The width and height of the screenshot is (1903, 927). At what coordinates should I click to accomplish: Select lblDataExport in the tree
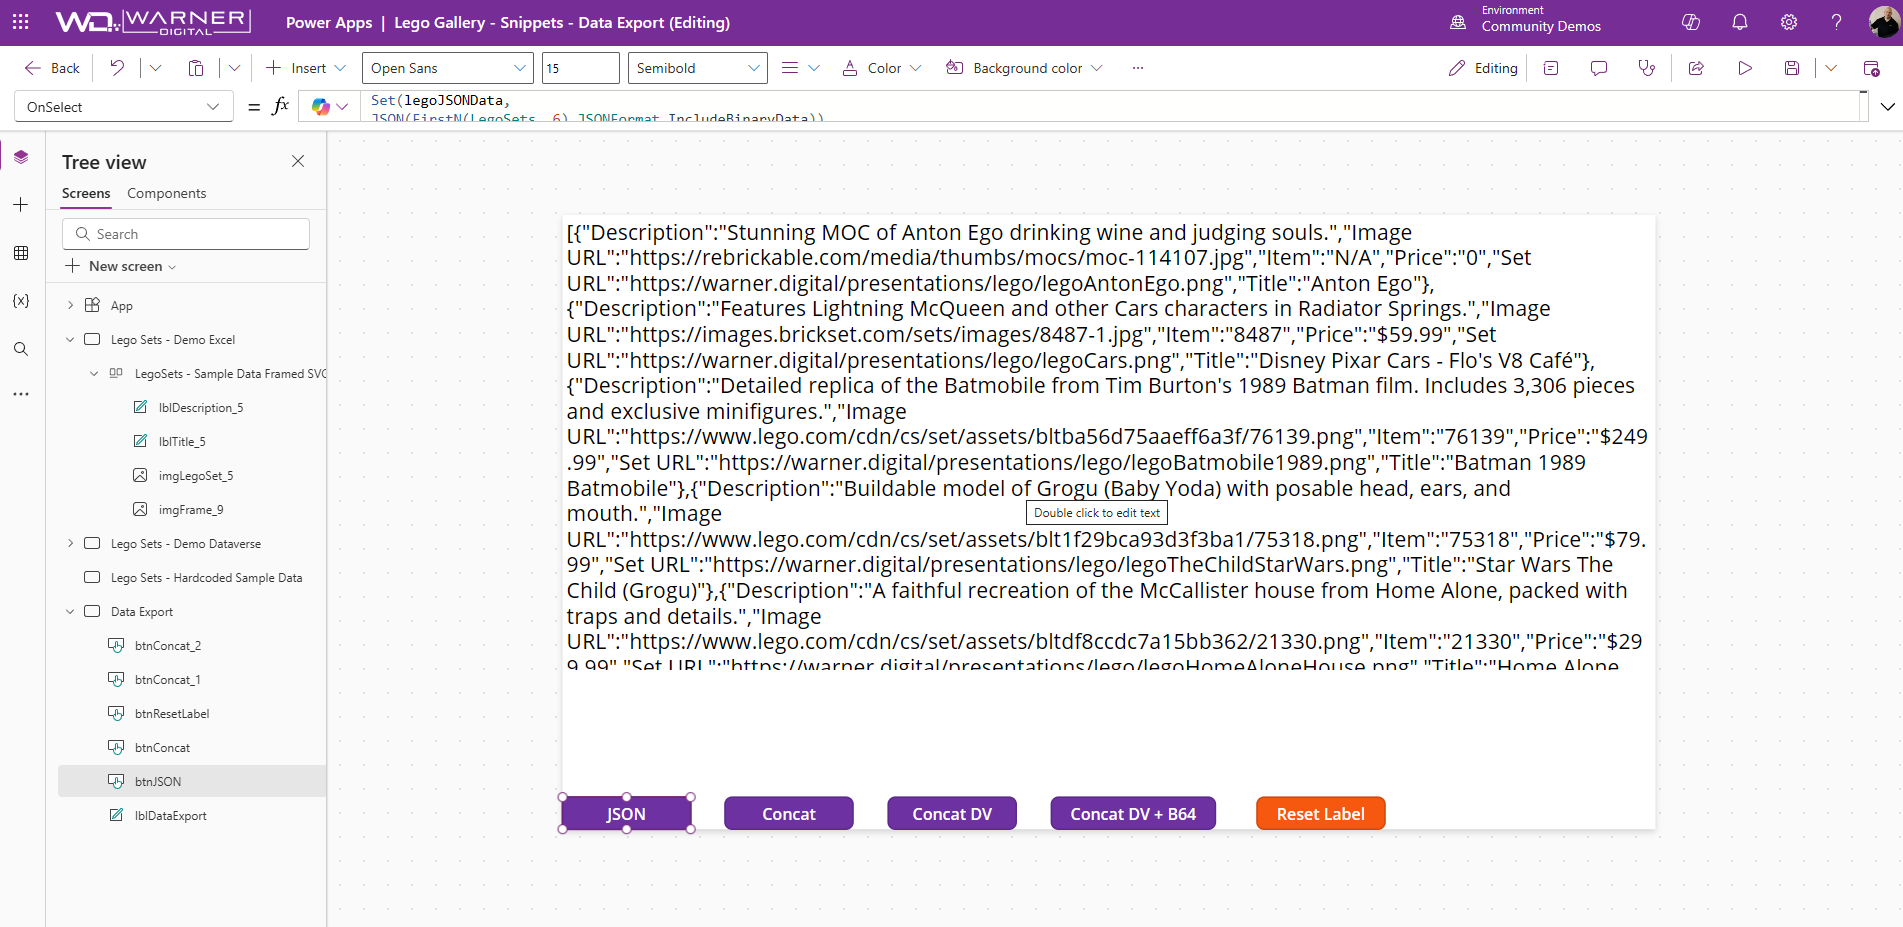(x=170, y=816)
